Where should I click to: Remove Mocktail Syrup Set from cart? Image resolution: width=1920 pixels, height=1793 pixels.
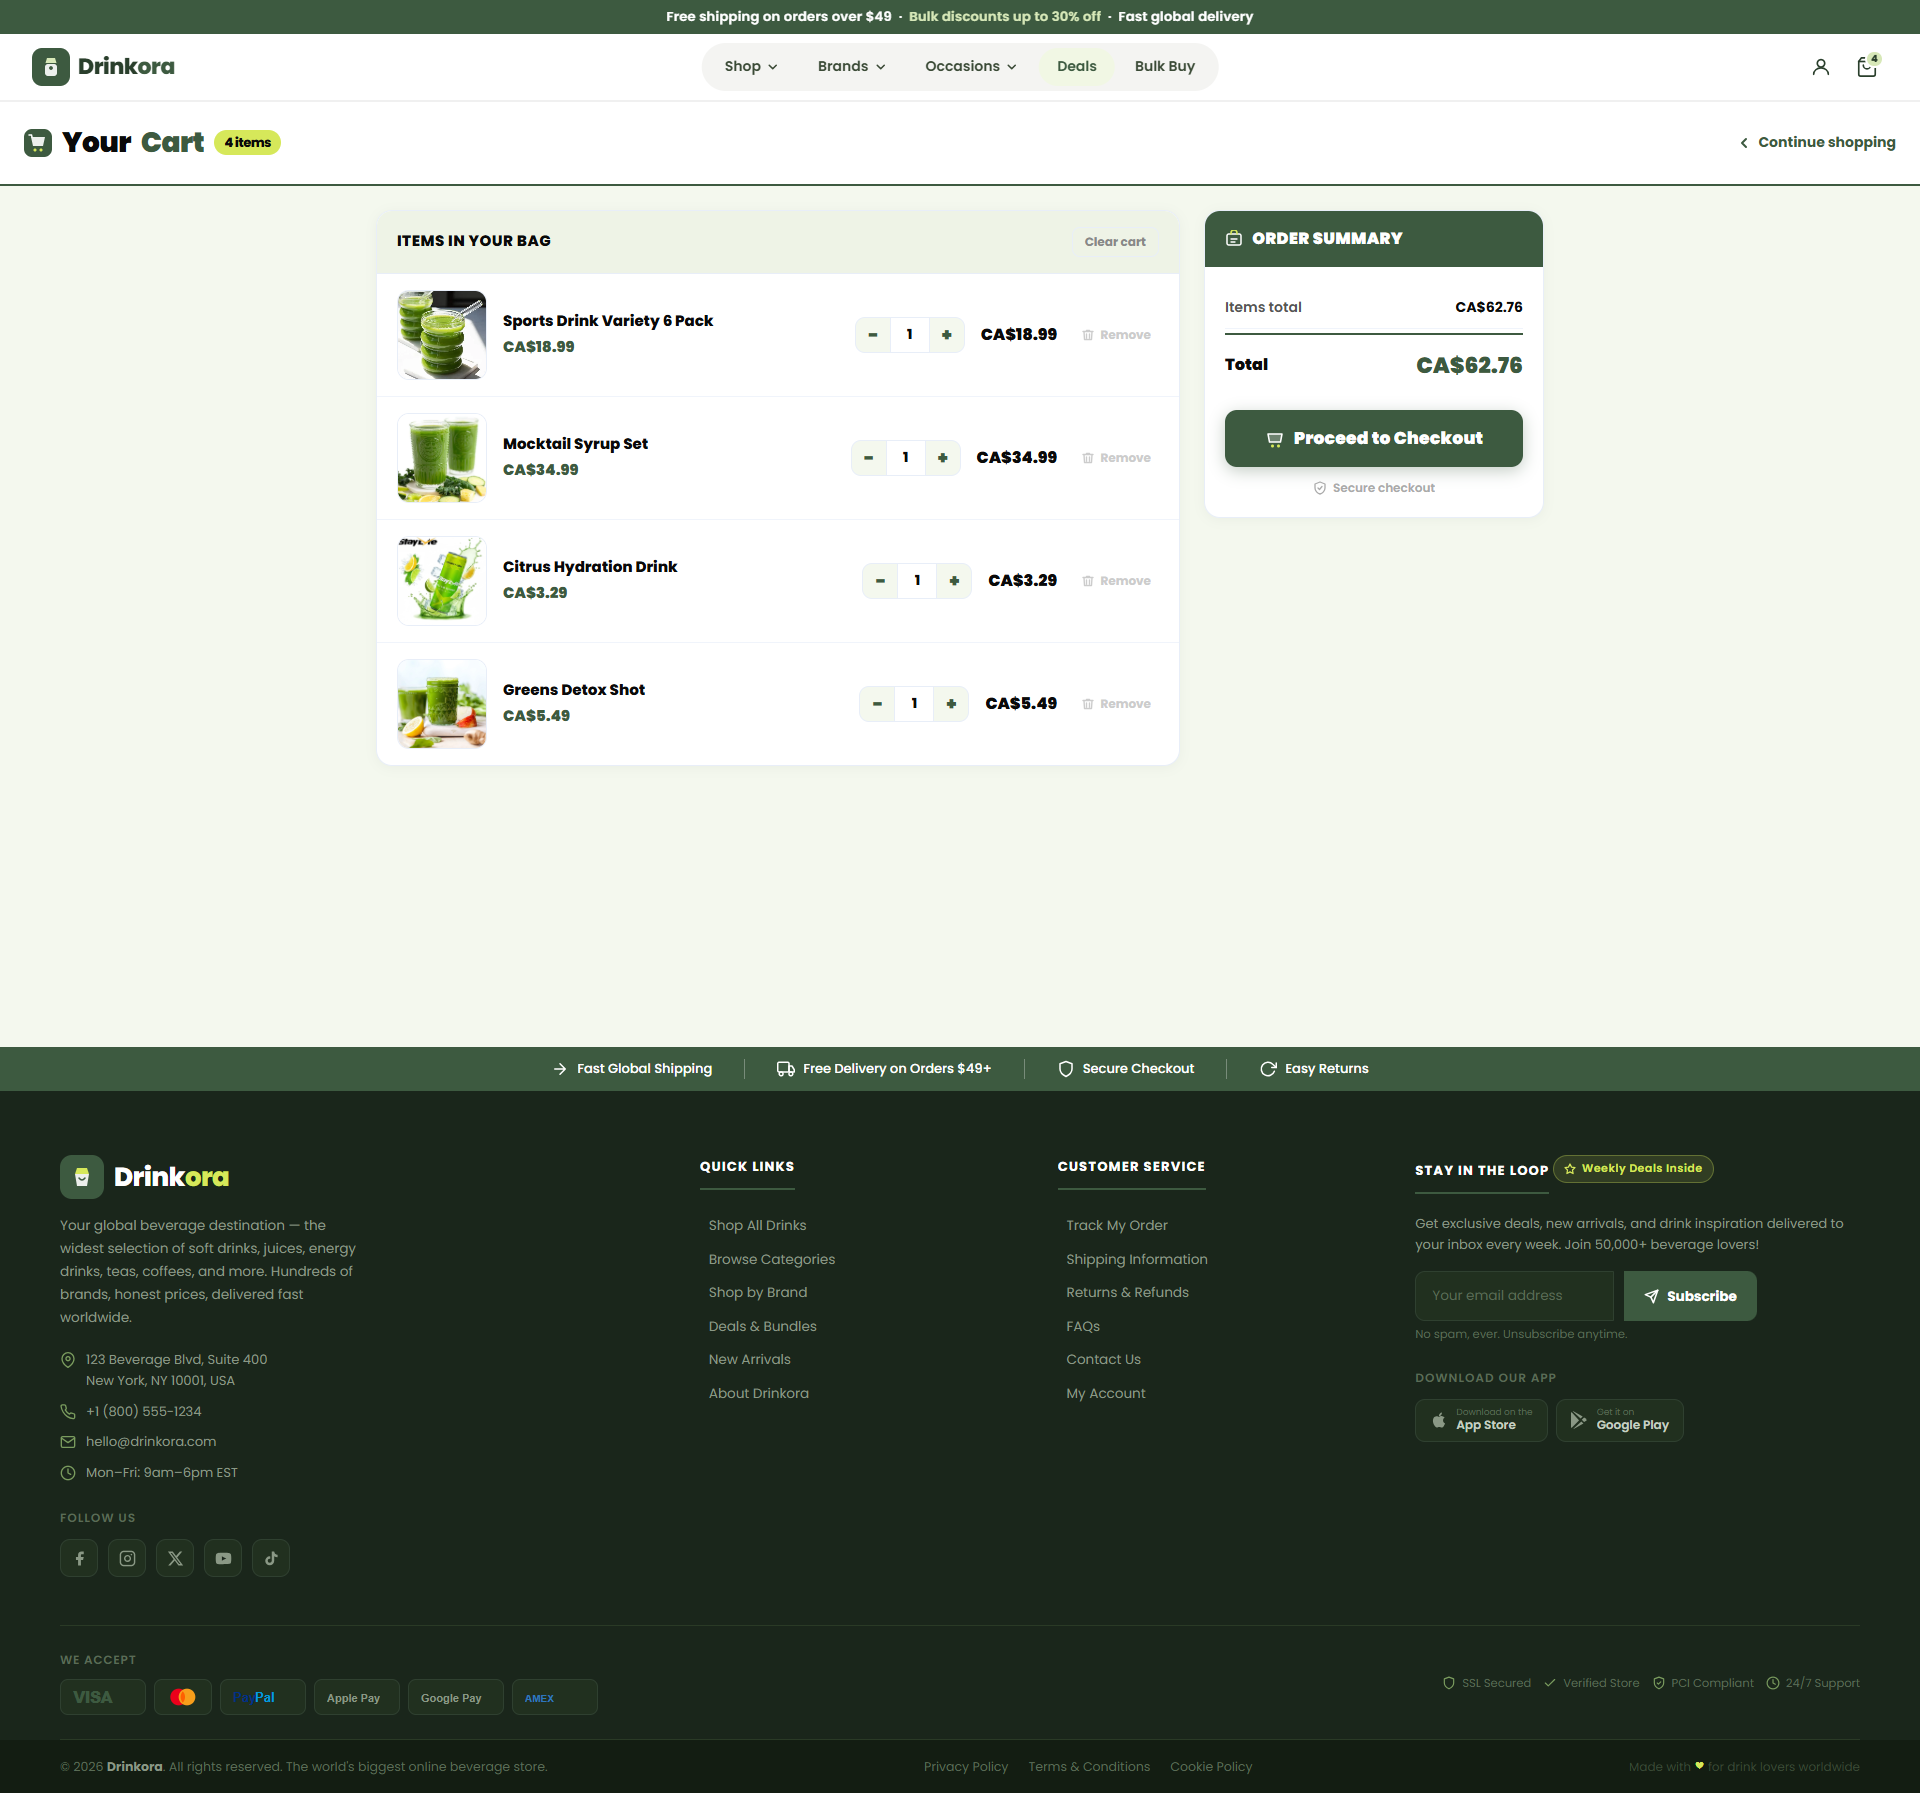1116,458
